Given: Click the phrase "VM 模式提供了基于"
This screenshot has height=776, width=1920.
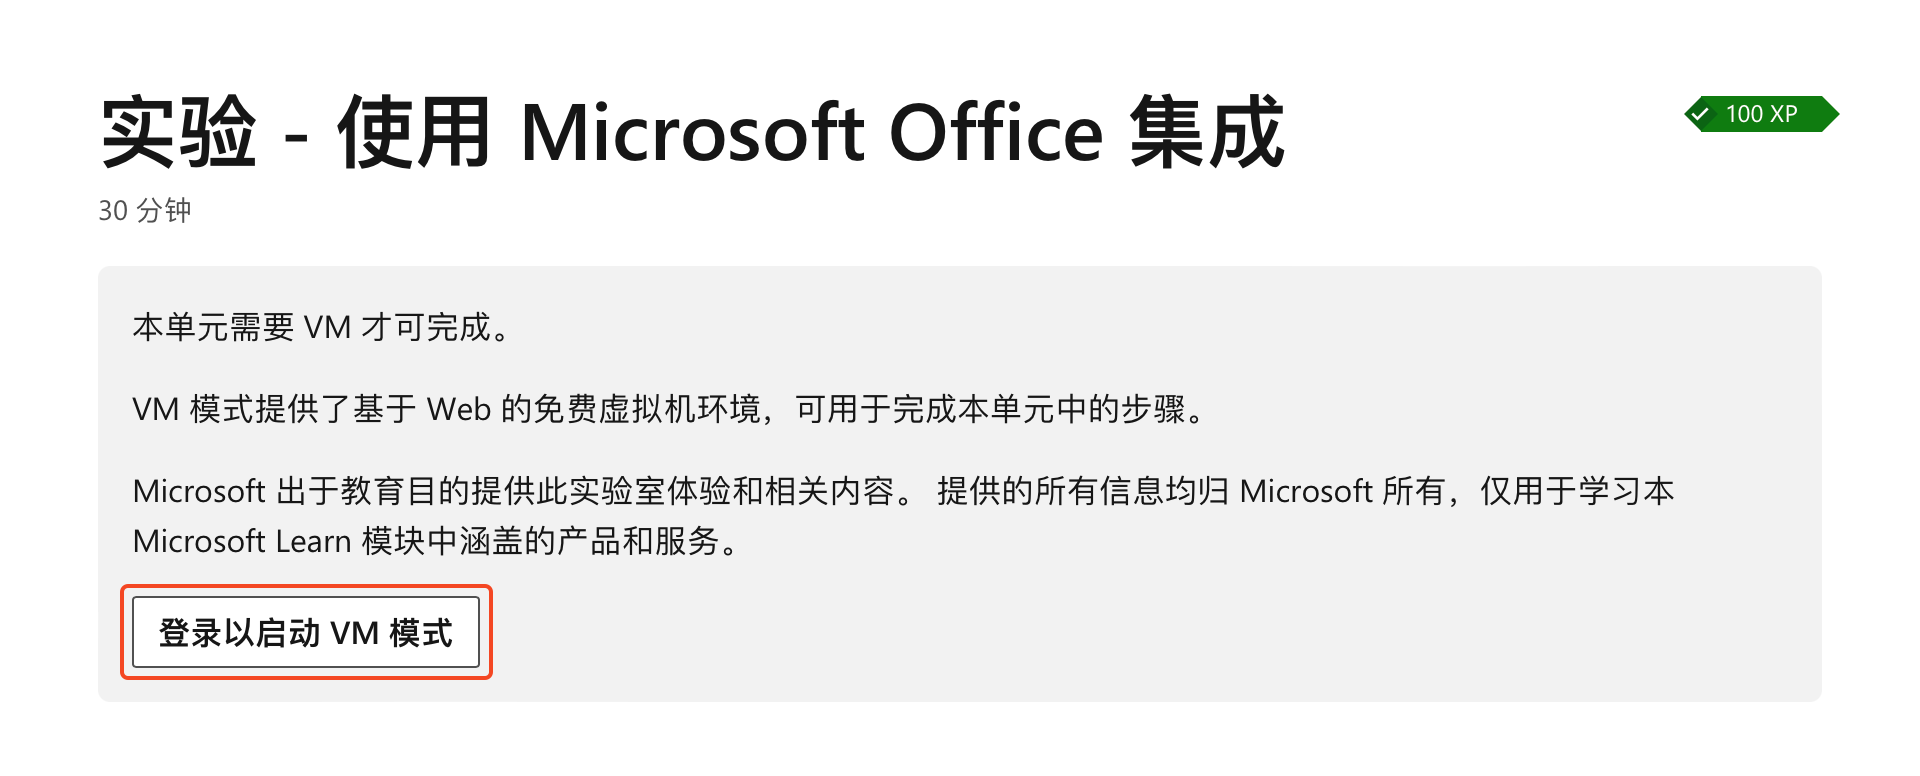Looking at the screenshot, I should (x=274, y=409).
